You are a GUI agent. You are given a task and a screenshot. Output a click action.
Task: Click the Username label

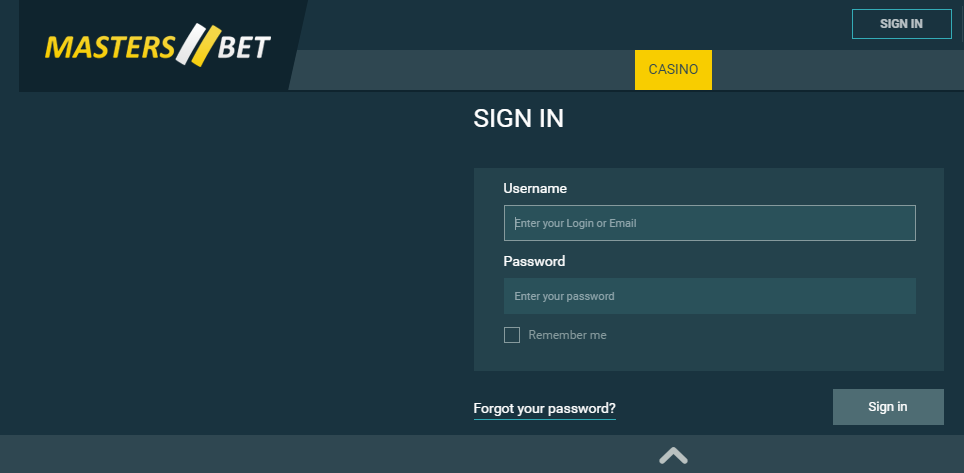tap(535, 188)
